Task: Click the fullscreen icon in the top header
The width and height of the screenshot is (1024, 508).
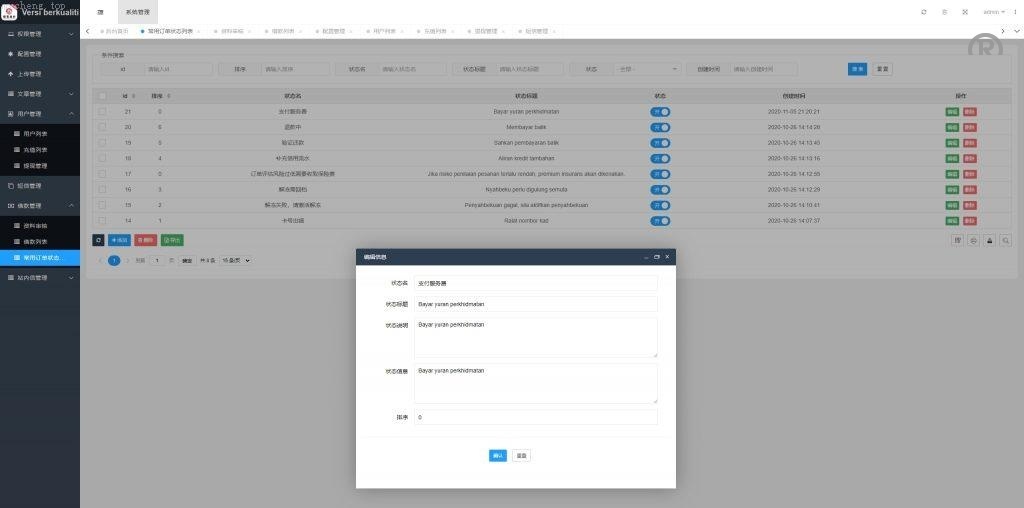Action: pyautogui.click(x=964, y=12)
